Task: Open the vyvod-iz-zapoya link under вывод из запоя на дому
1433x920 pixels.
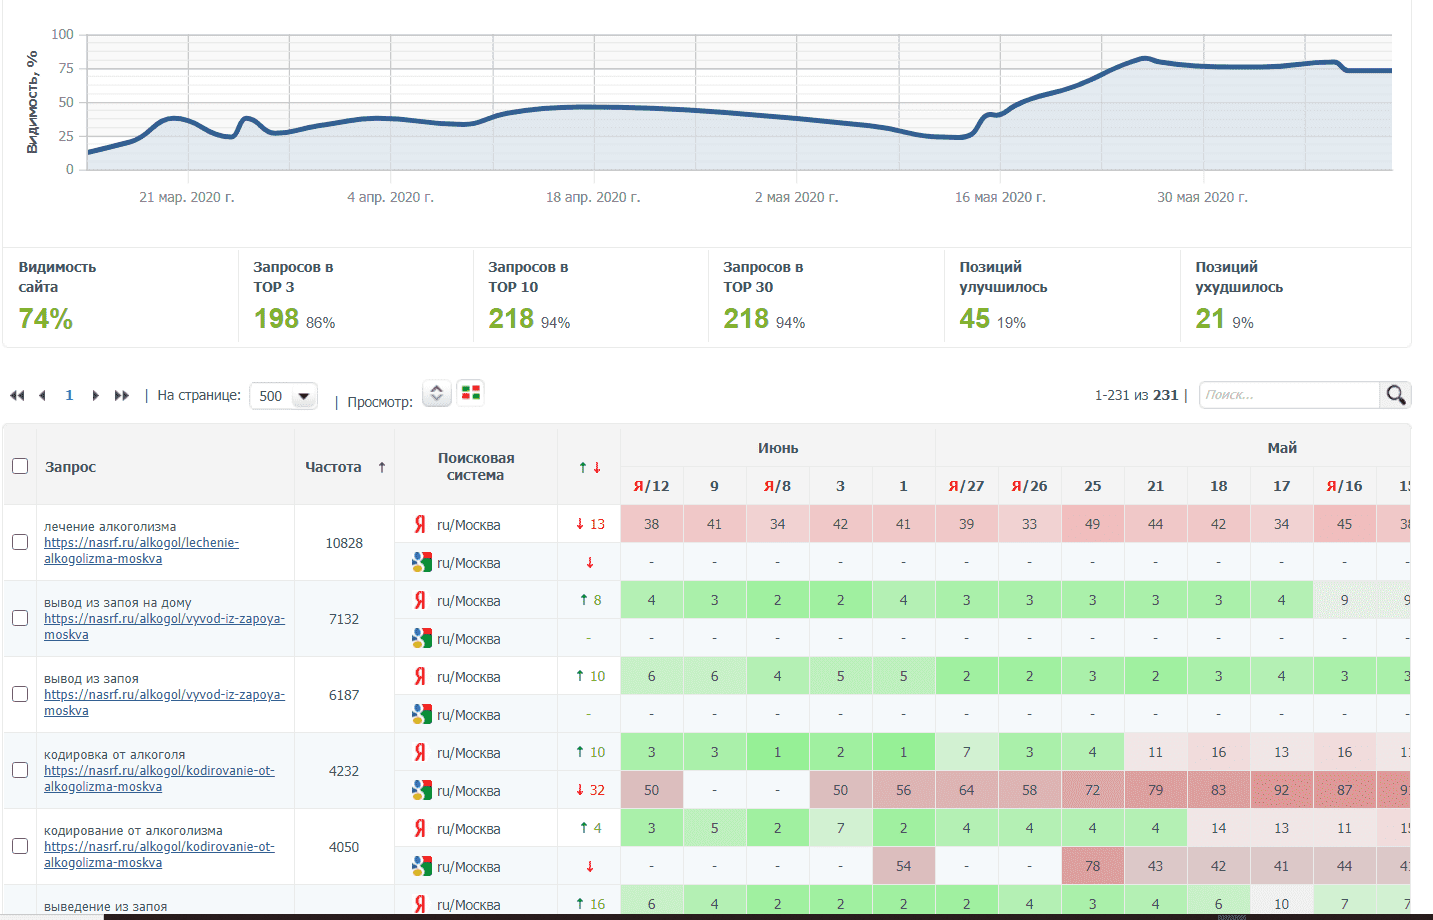Action: click(x=164, y=626)
